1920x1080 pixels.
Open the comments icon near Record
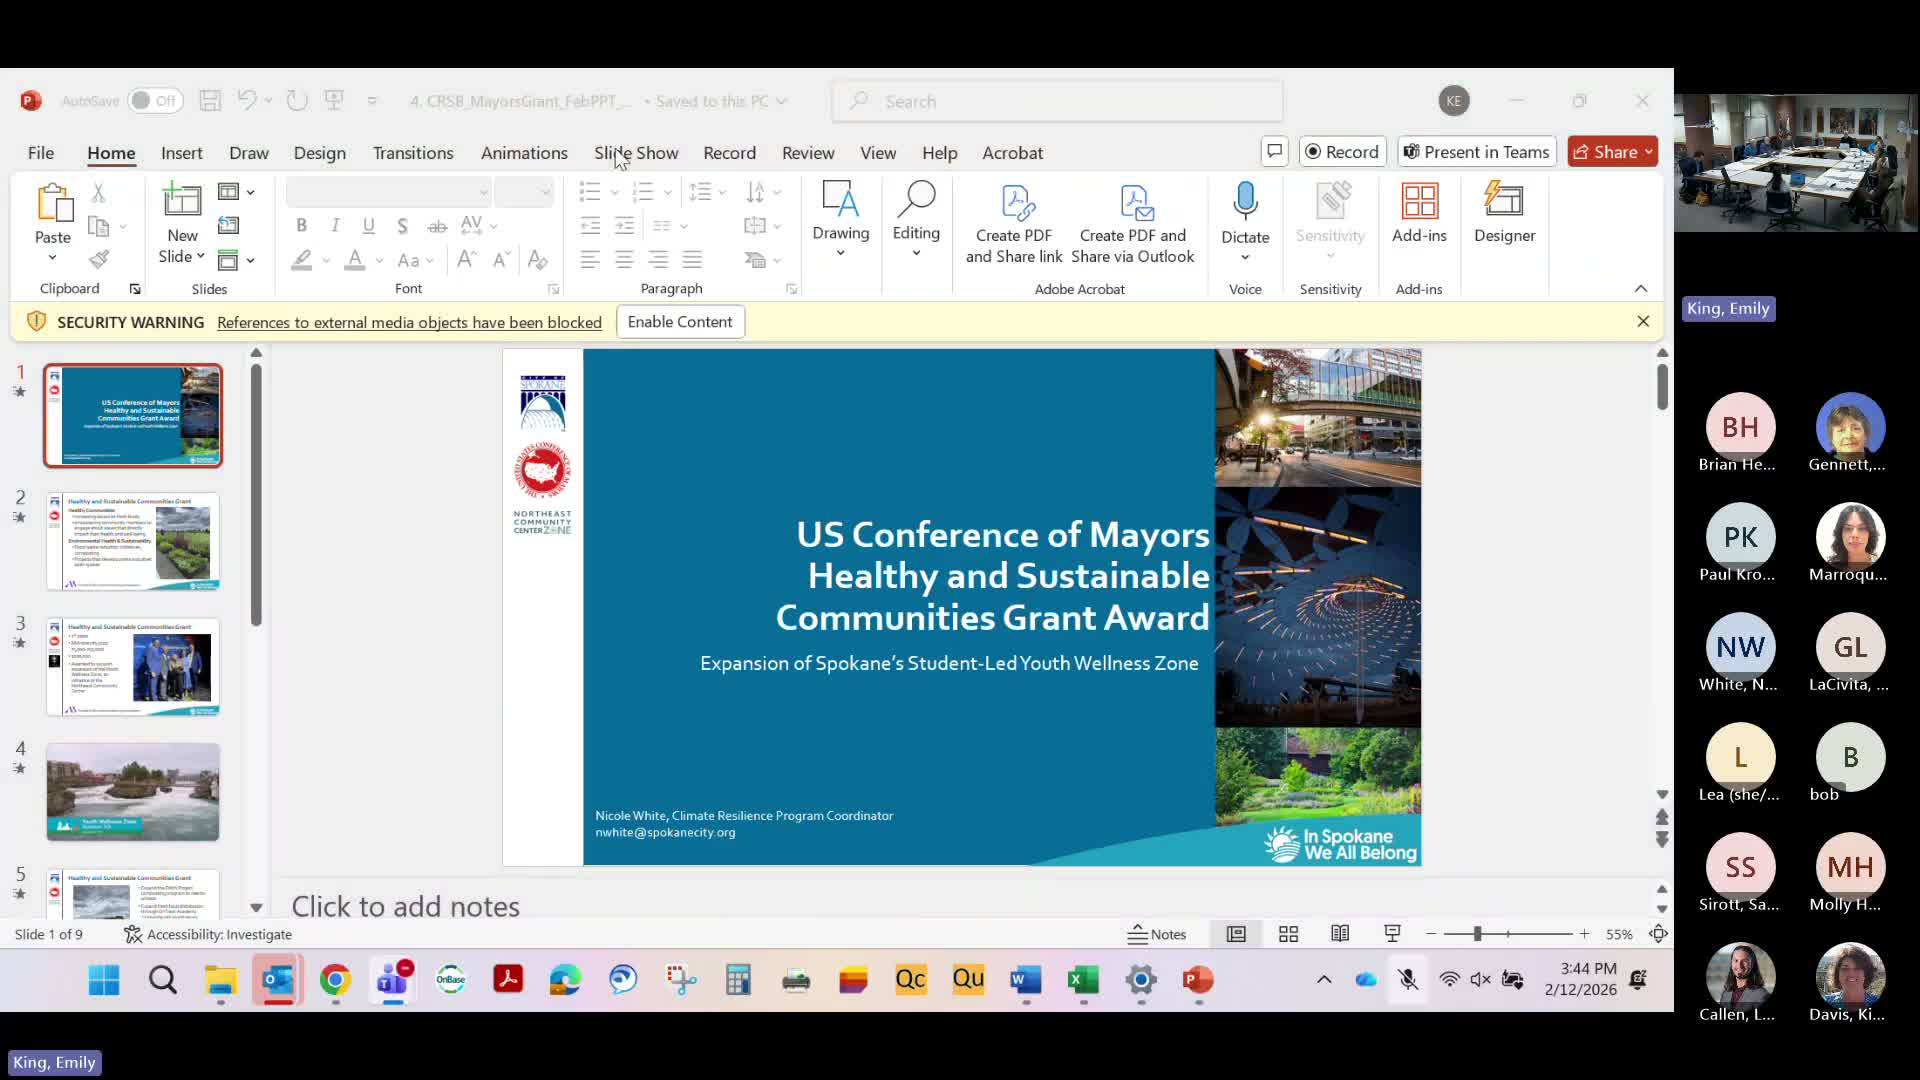(x=1274, y=152)
